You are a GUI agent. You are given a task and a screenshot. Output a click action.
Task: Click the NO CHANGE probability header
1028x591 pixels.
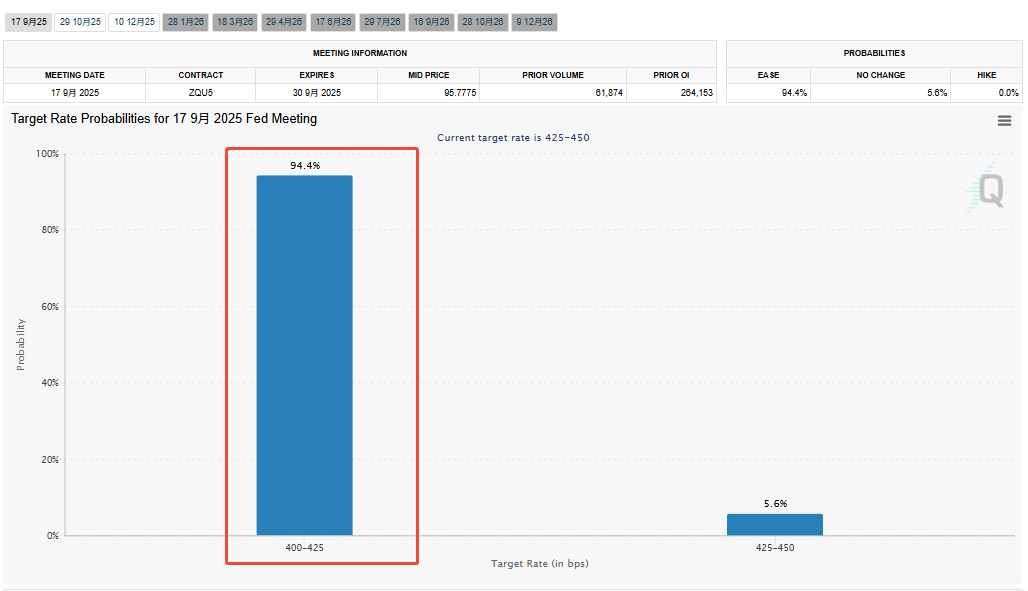(880, 75)
